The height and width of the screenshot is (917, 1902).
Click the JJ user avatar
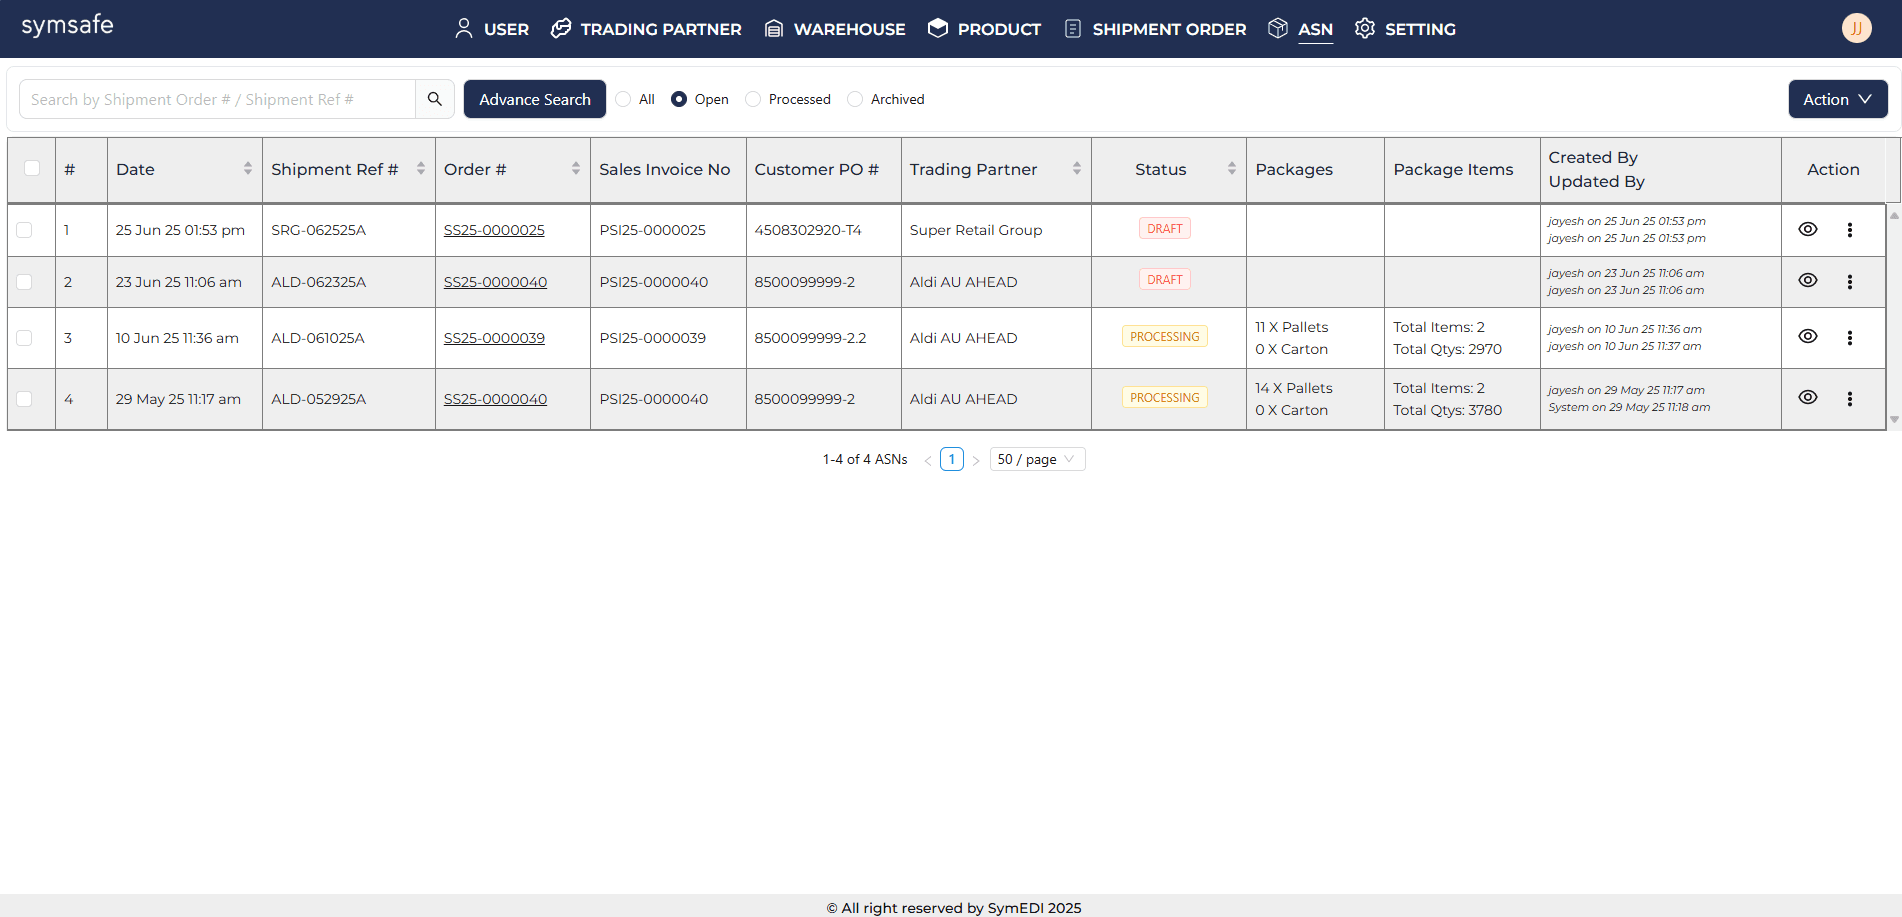tap(1856, 28)
